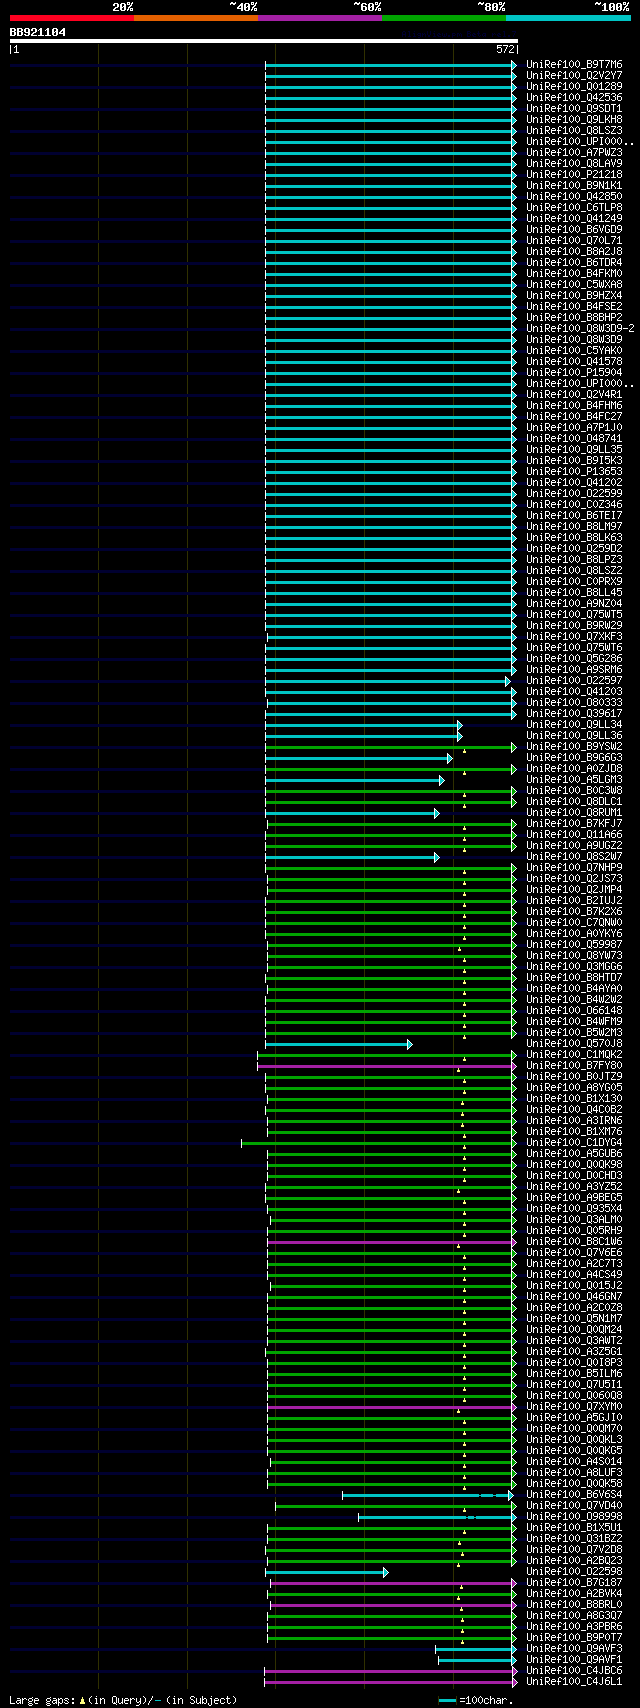
Task: Select the UniRef100_Q2JMP4 label
Action: 574,890
